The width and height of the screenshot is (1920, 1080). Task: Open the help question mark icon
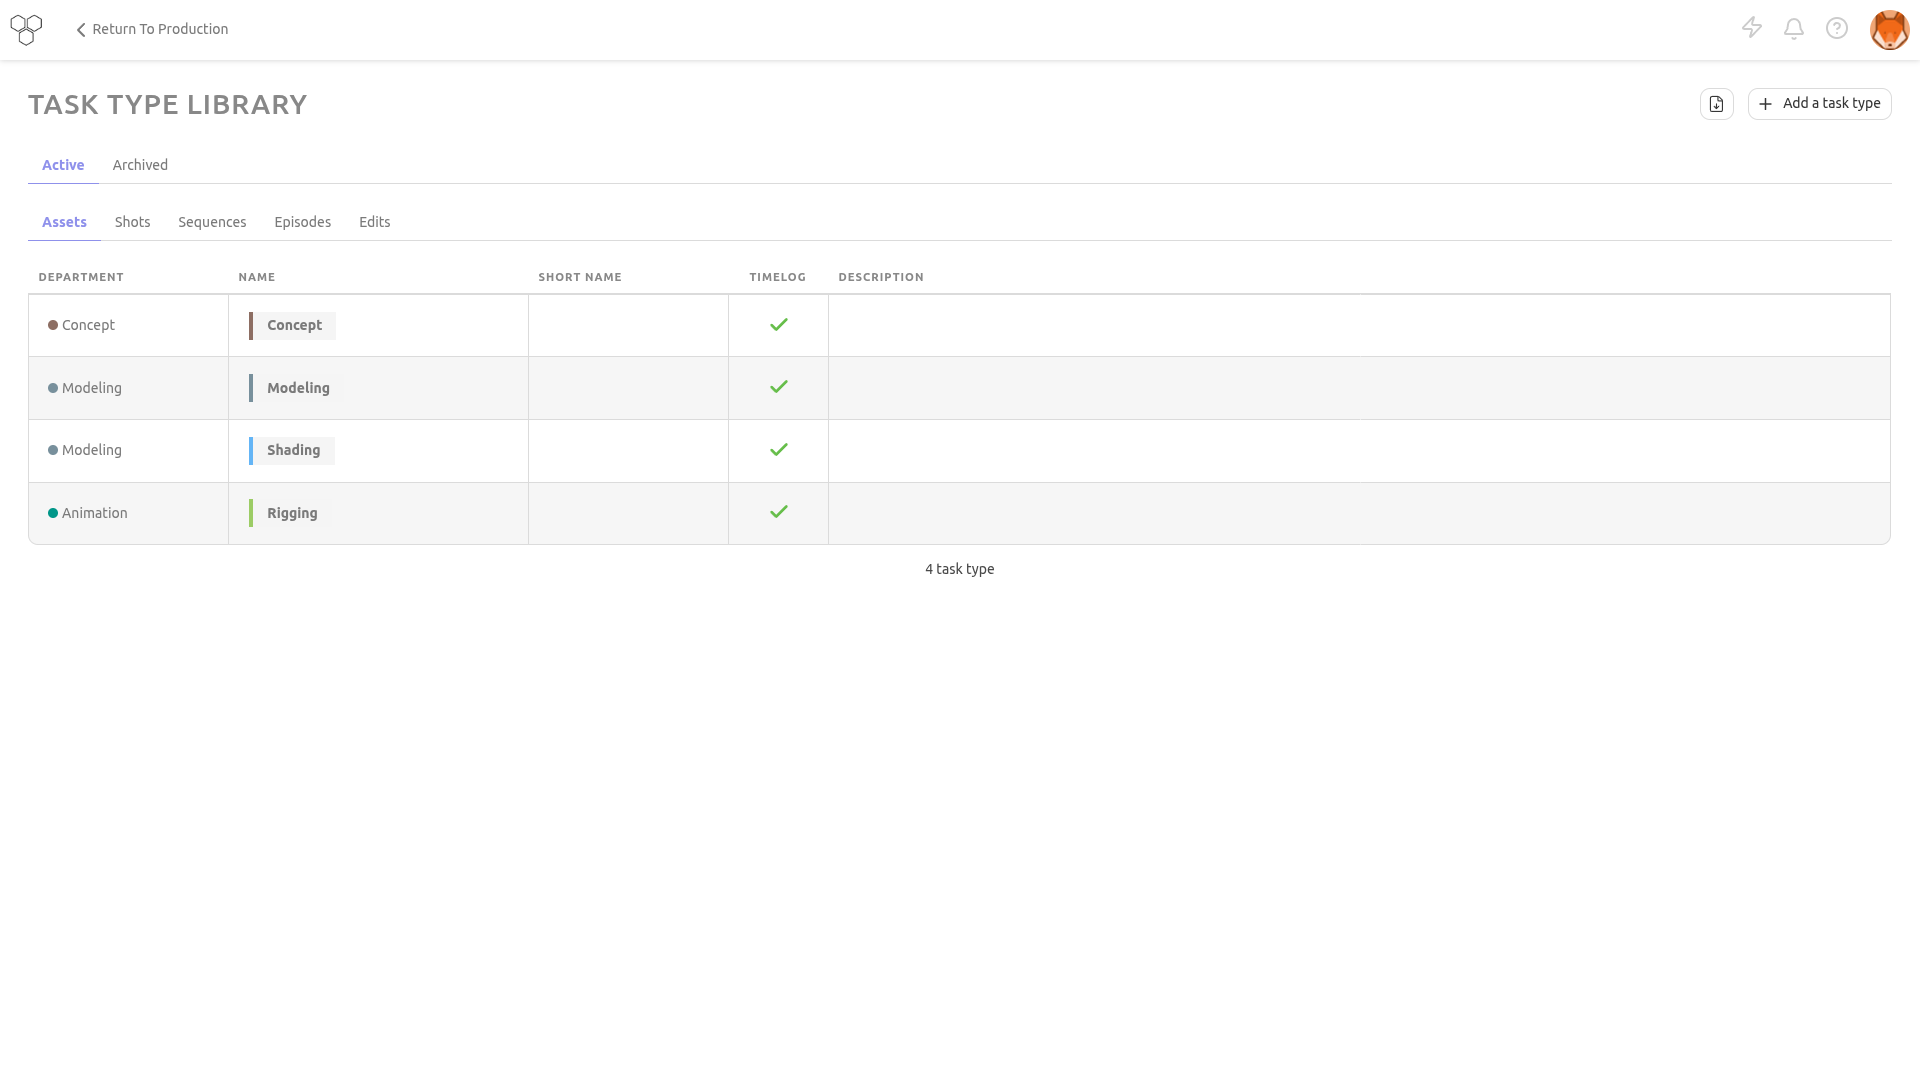1837,28
